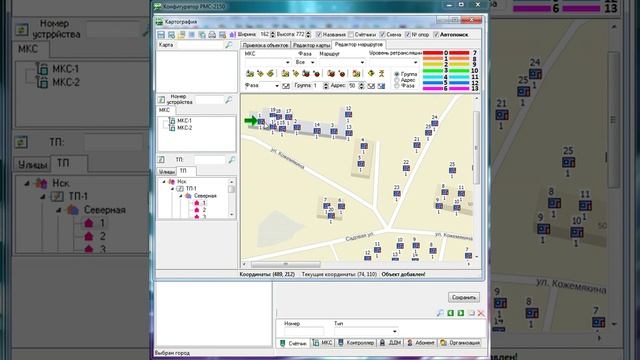Toggle the Схема checkbox
Screen dimensions: 640x360
[382, 35]
